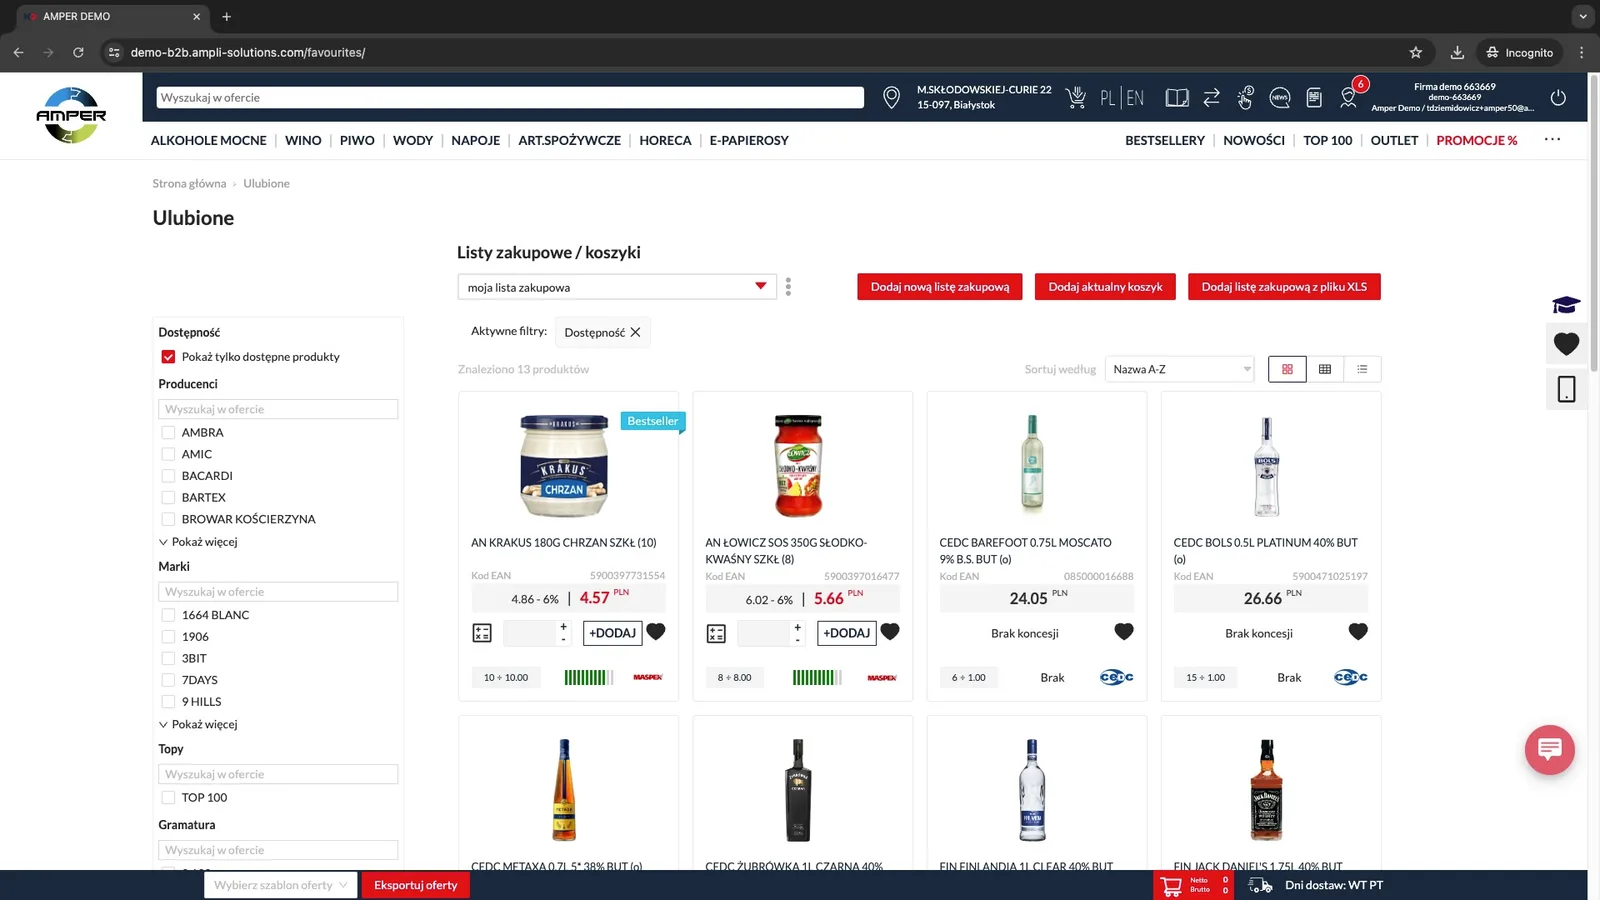
Task: Click Eksportuj oferty button
Action: 415,885
